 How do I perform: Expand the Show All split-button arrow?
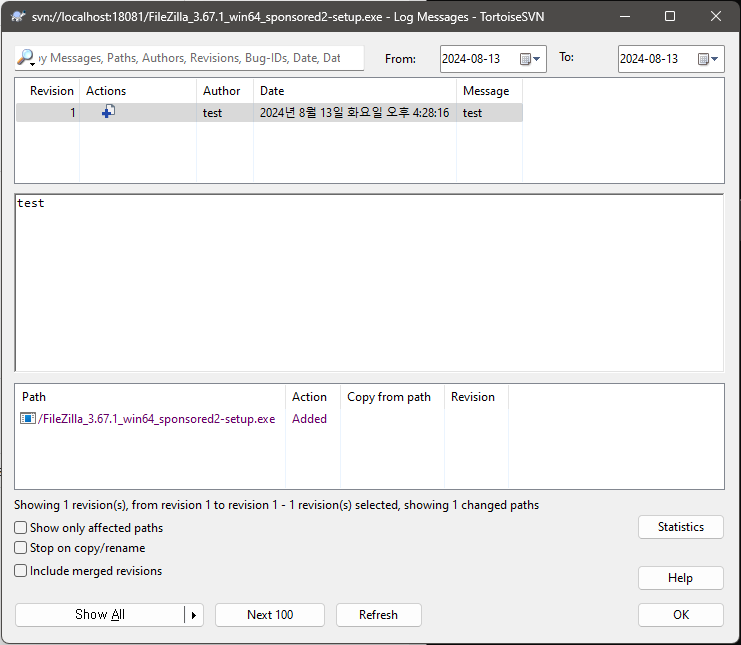[194, 615]
